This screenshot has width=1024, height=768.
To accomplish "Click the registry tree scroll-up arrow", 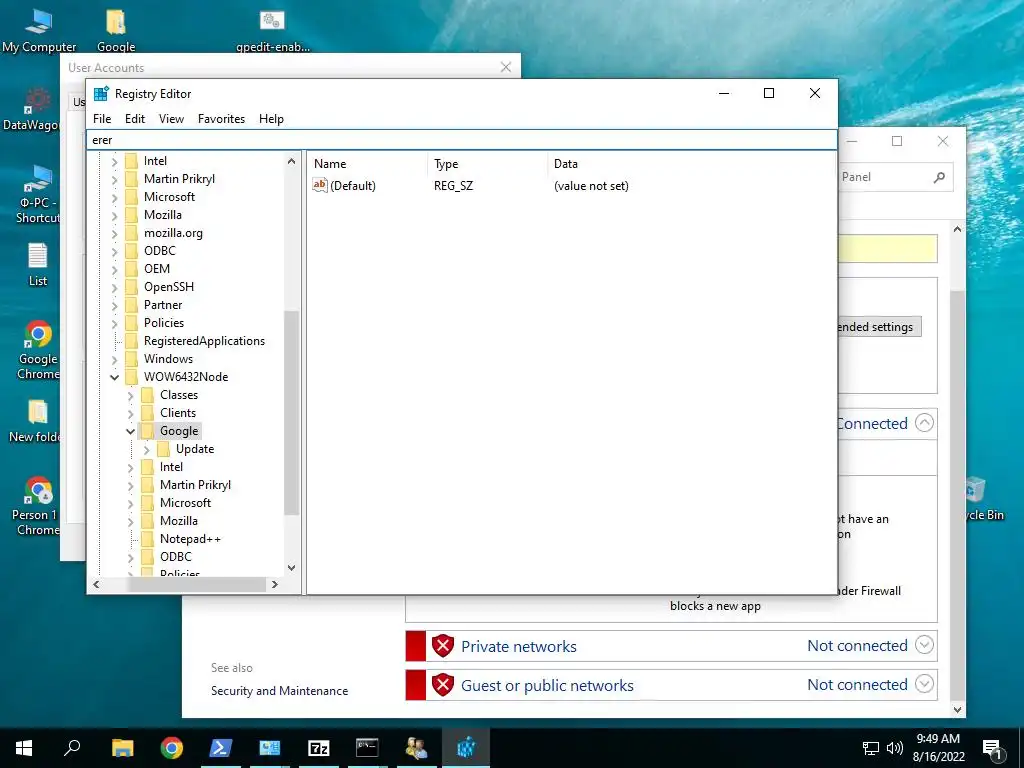I will coord(291,161).
